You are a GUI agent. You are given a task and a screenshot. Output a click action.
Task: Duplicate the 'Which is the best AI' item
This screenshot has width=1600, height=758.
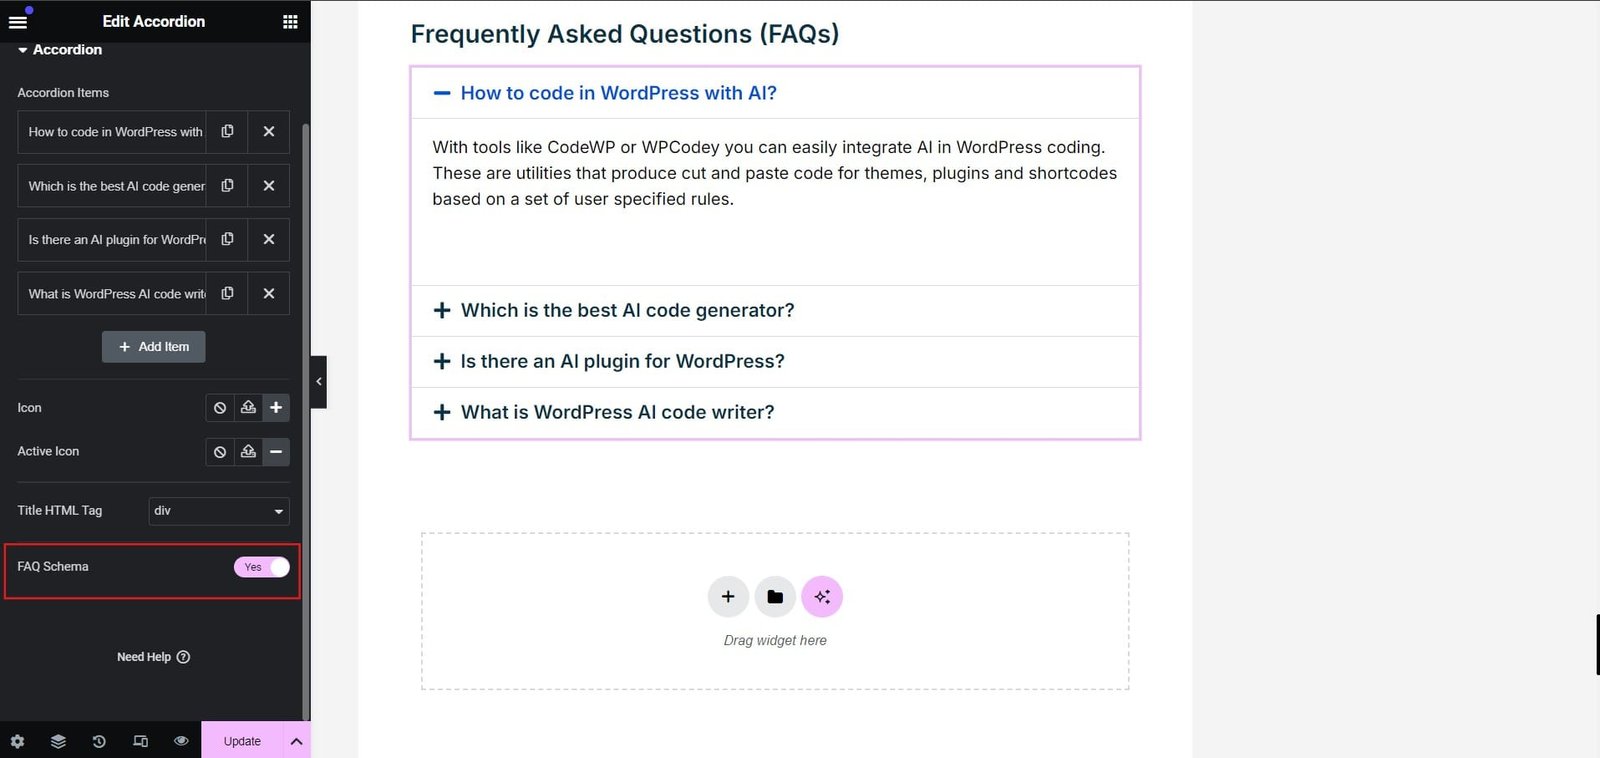227,185
